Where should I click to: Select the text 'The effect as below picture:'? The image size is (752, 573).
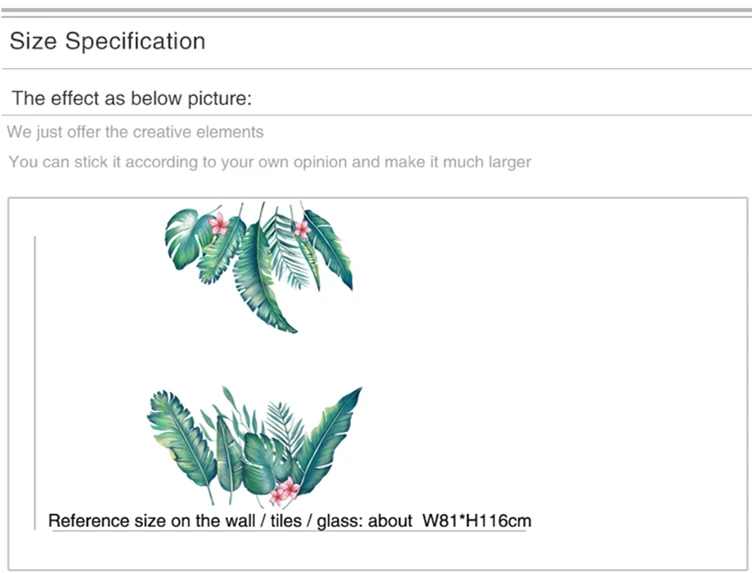pyautogui.click(x=131, y=98)
